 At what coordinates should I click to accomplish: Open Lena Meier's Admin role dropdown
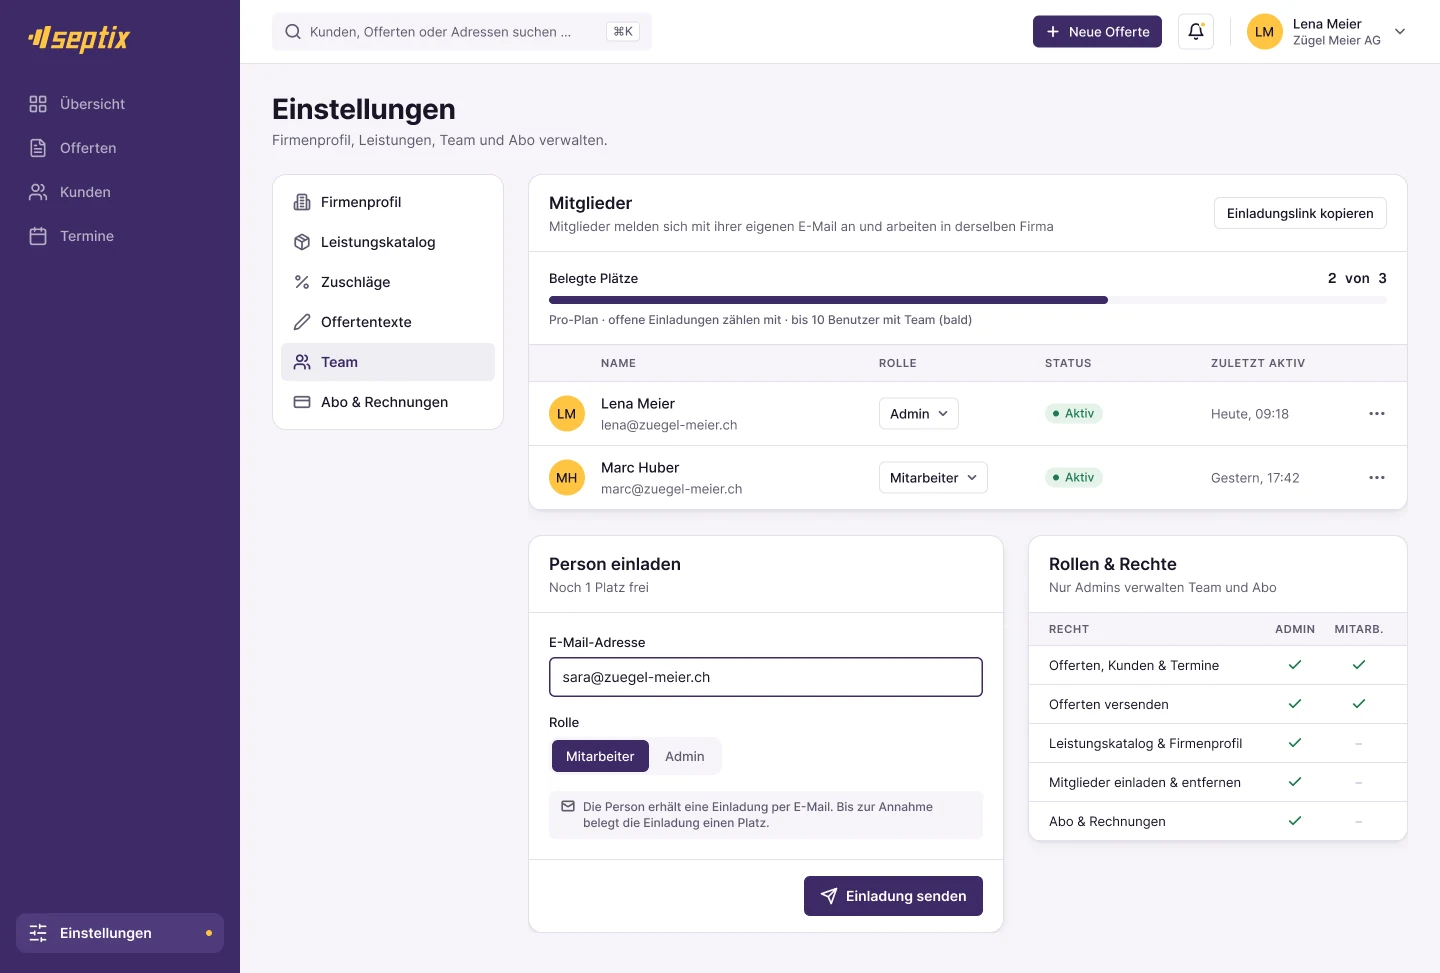(x=919, y=414)
